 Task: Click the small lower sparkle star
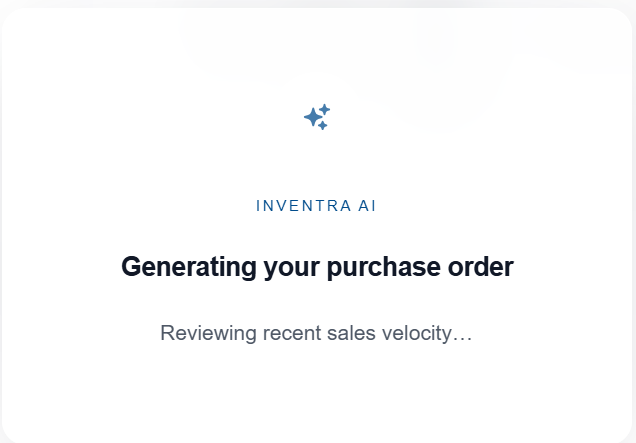[x=322, y=126]
